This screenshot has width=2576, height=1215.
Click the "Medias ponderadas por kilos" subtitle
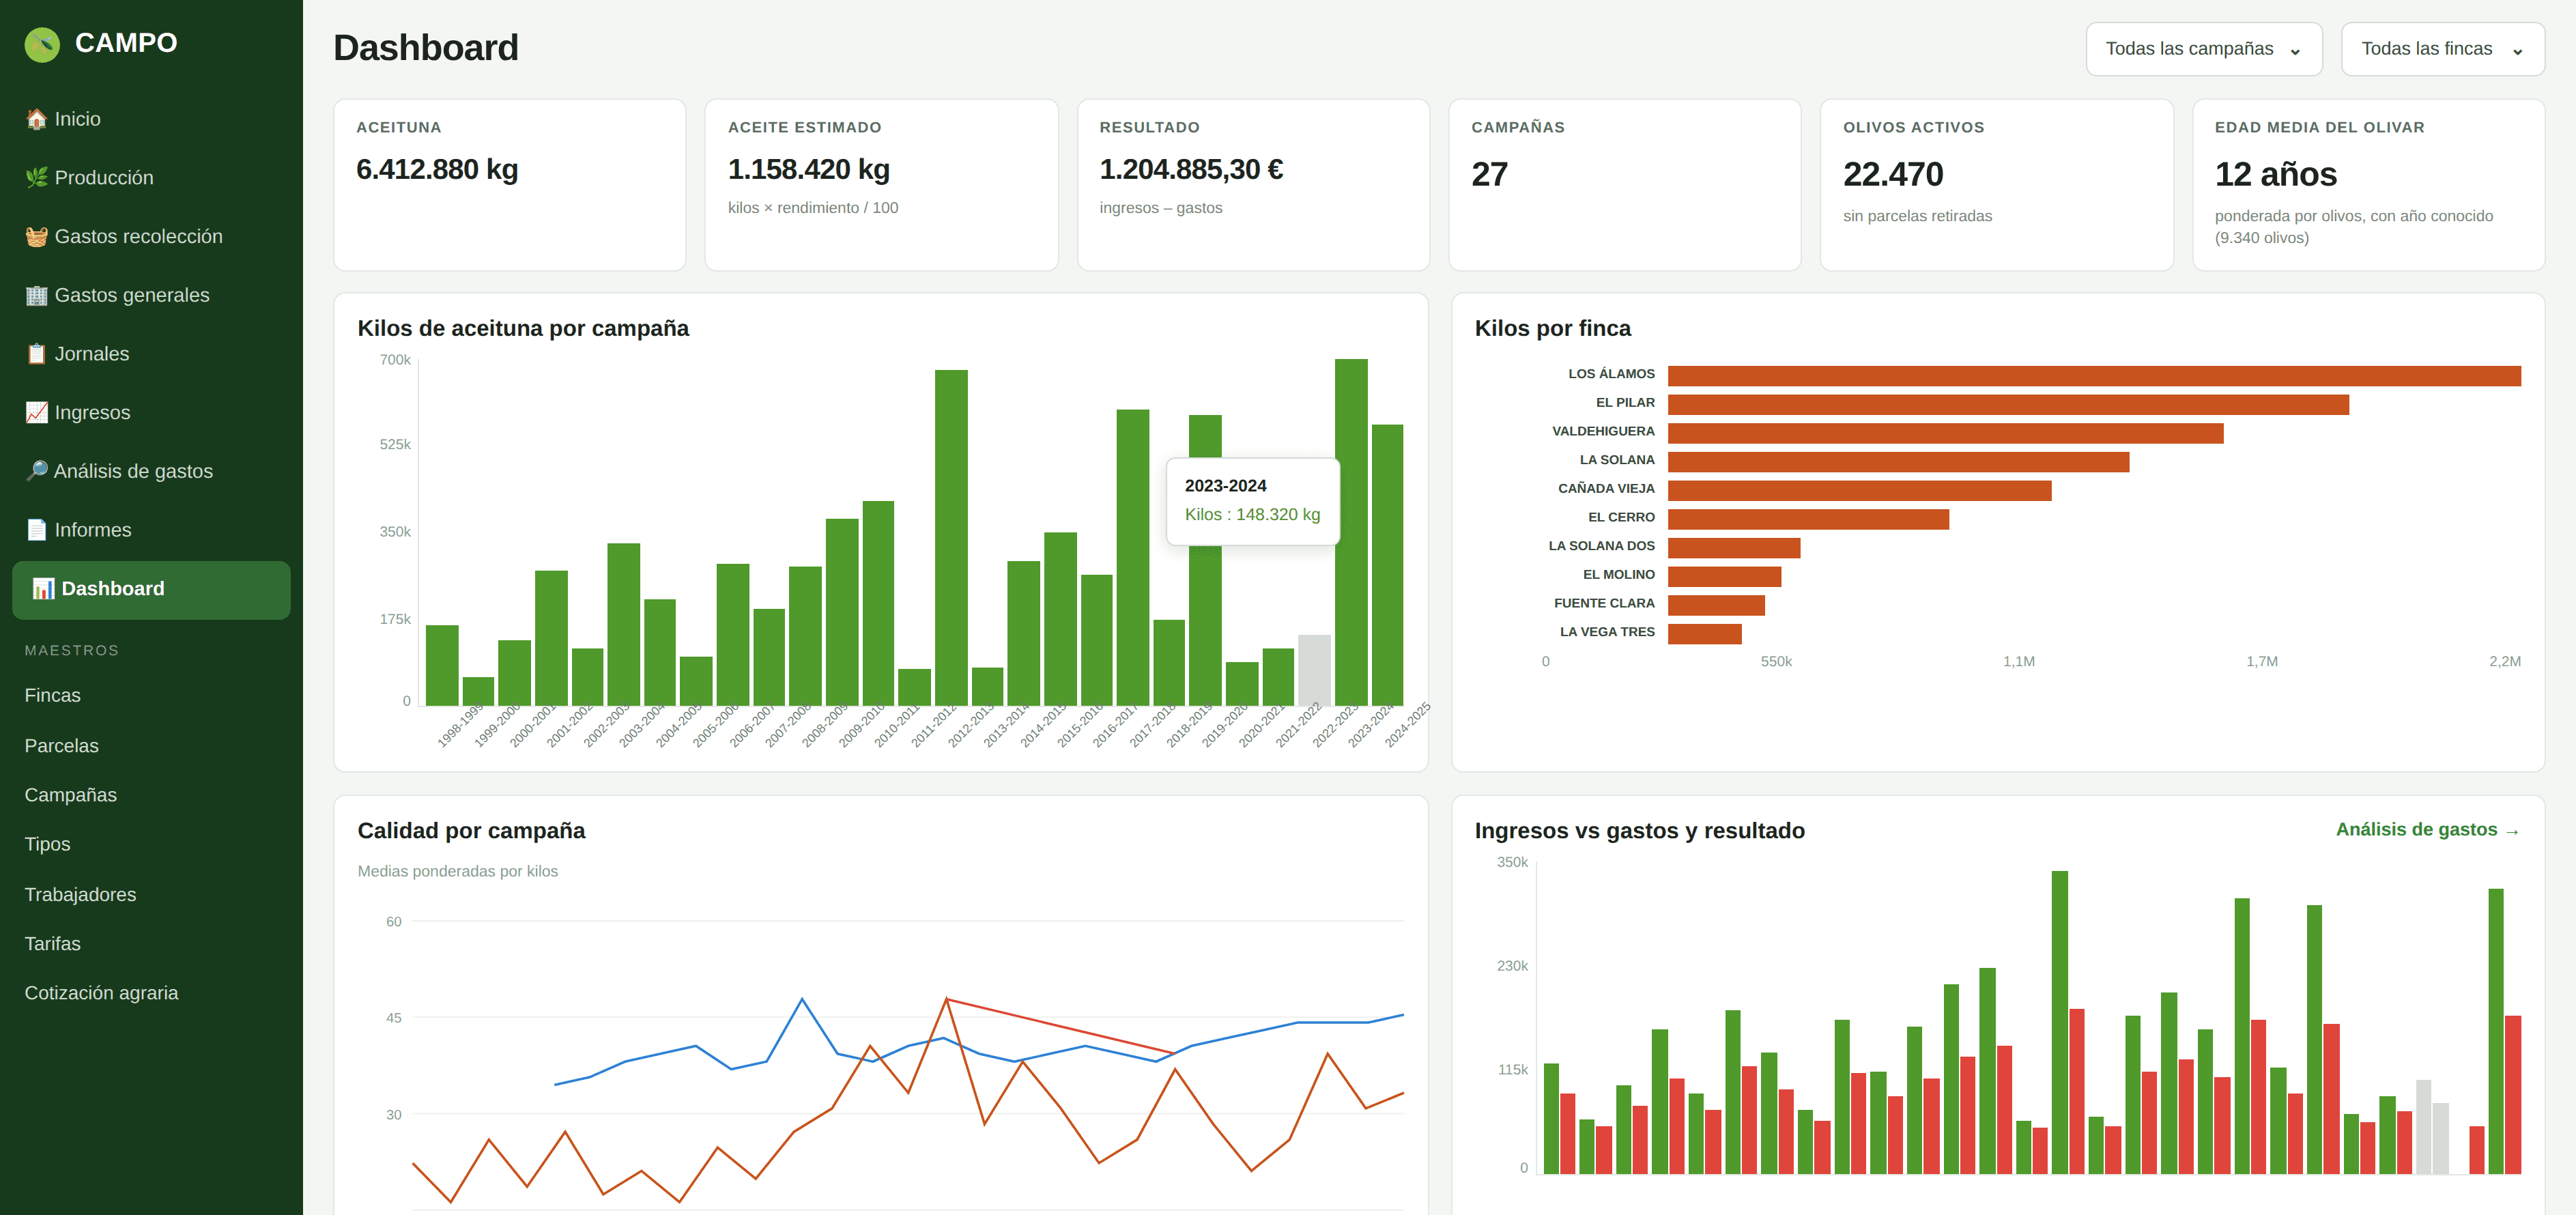[x=458, y=872]
